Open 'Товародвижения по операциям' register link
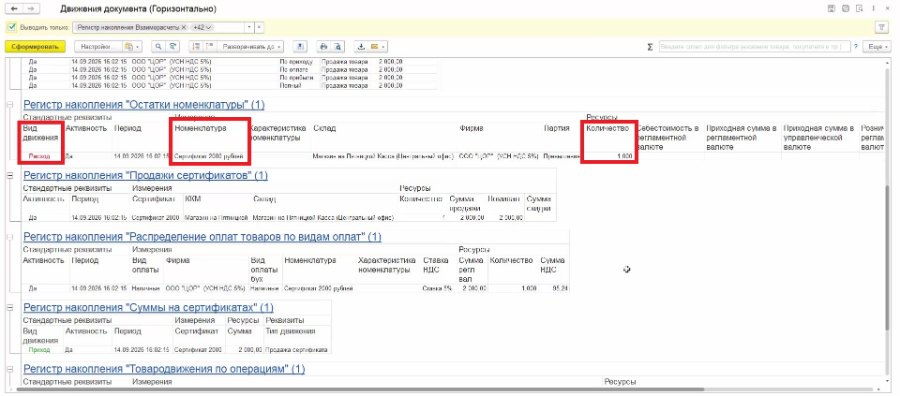 pyautogui.click(x=164, y=369)
